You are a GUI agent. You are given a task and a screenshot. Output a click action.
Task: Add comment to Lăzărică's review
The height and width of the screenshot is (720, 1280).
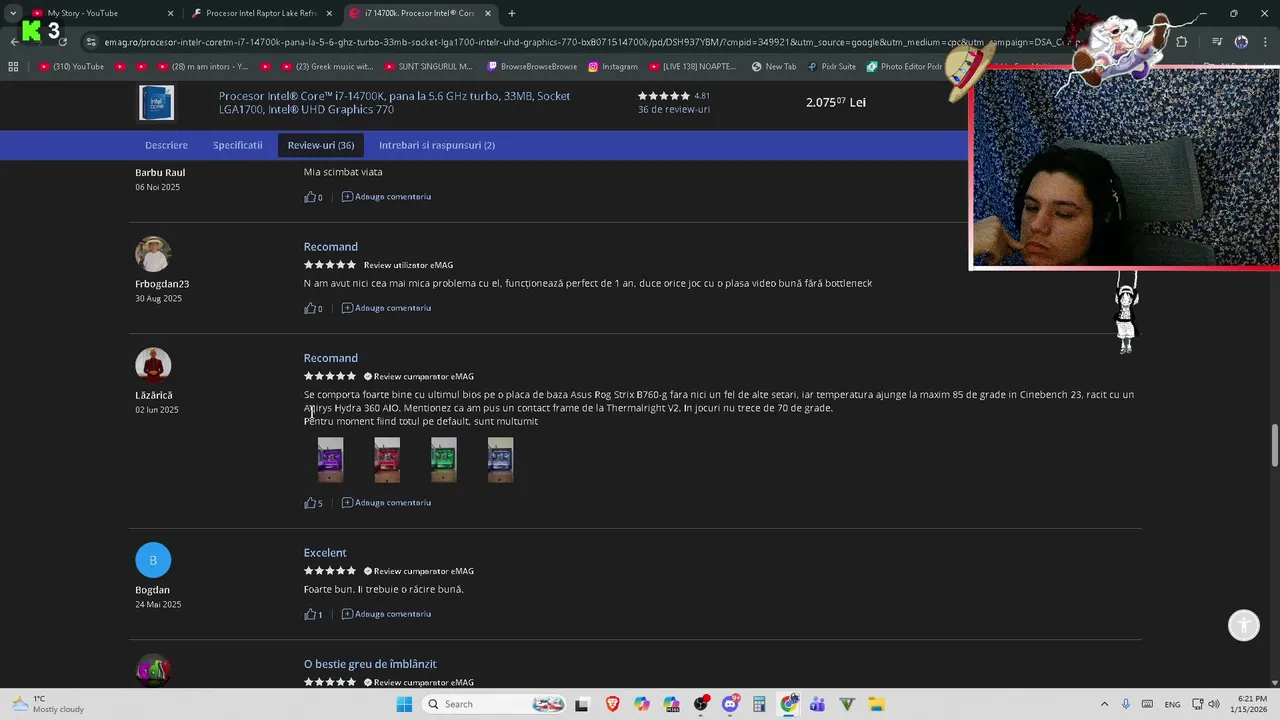click(x=386, y=503)
